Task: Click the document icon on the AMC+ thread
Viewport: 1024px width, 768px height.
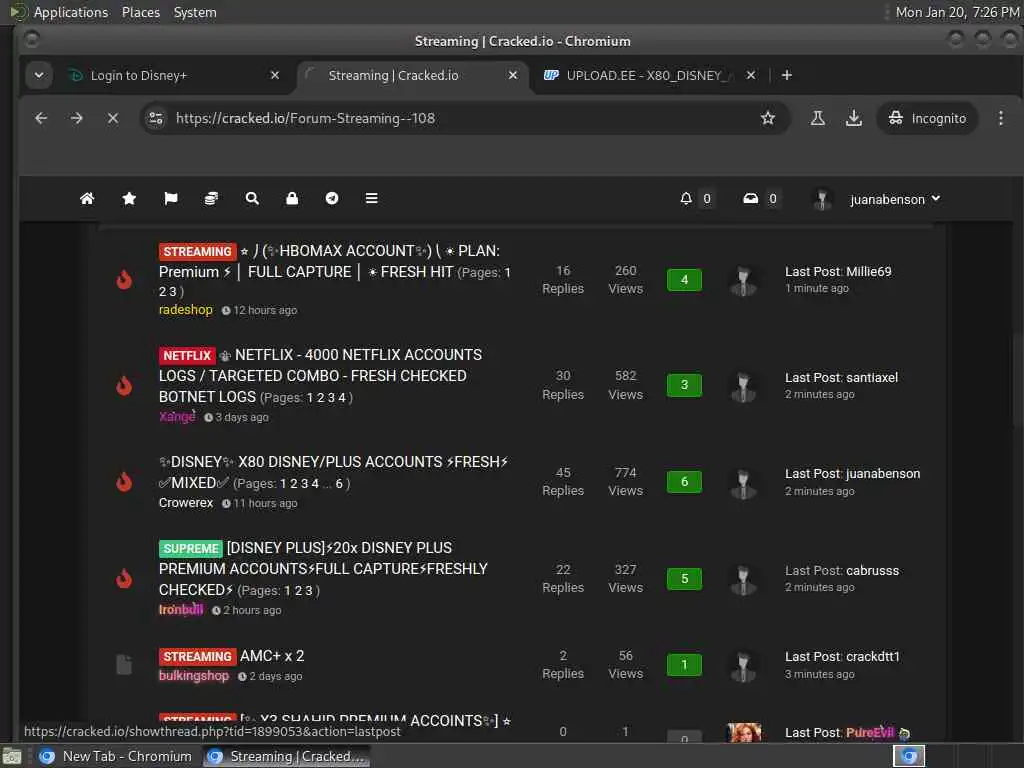Action: click(124, 665)
